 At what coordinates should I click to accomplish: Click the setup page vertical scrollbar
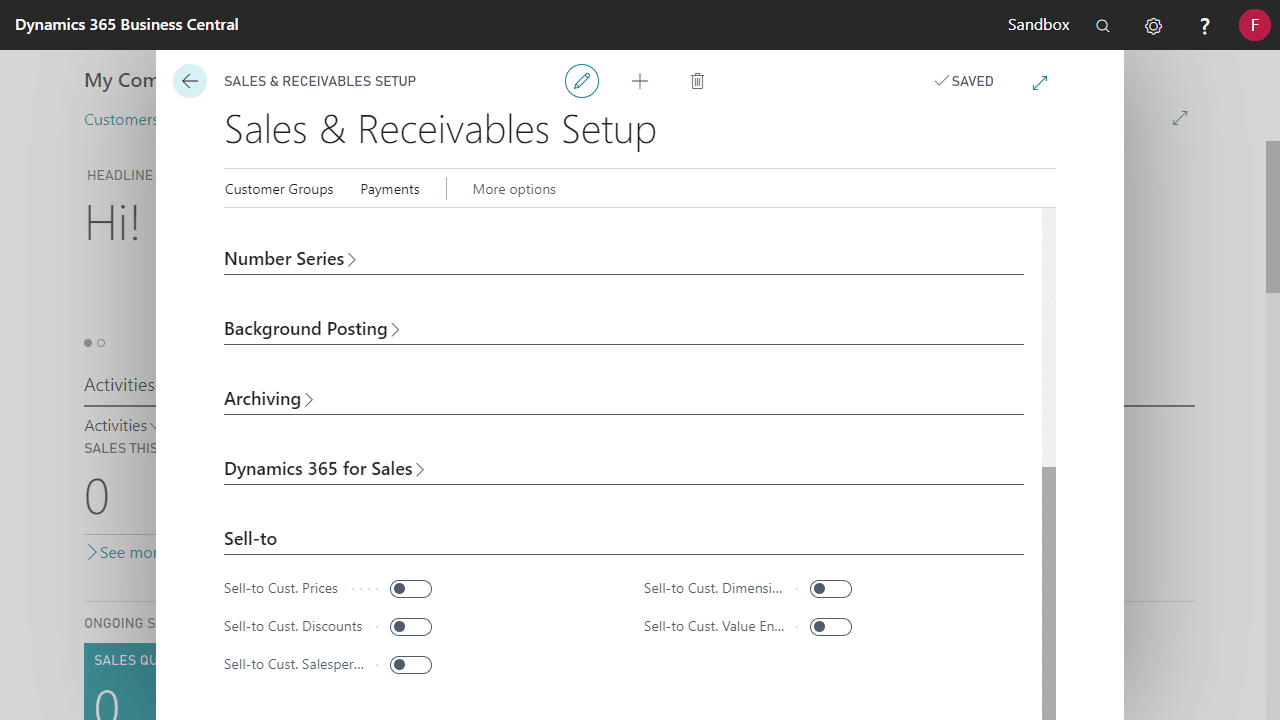tap(1049, 590)
